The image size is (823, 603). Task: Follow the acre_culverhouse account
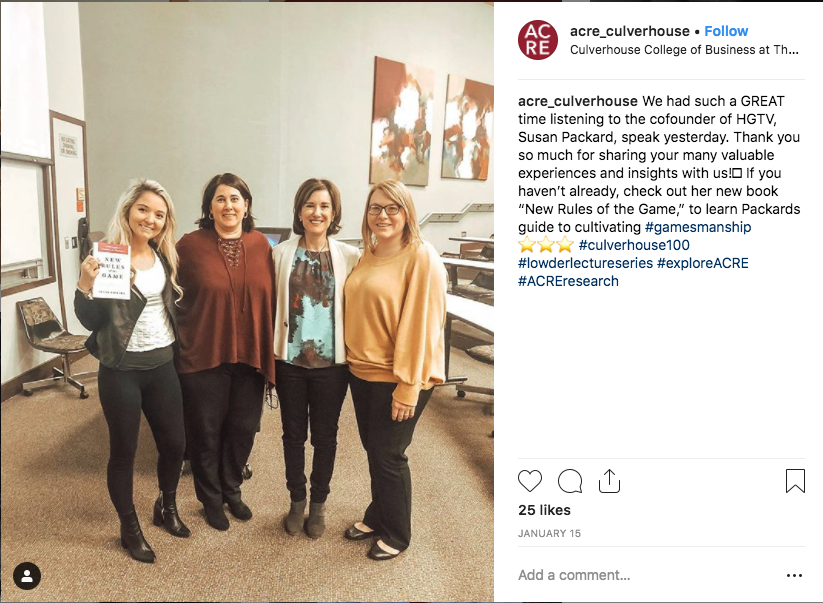click(x=726, y=31)
